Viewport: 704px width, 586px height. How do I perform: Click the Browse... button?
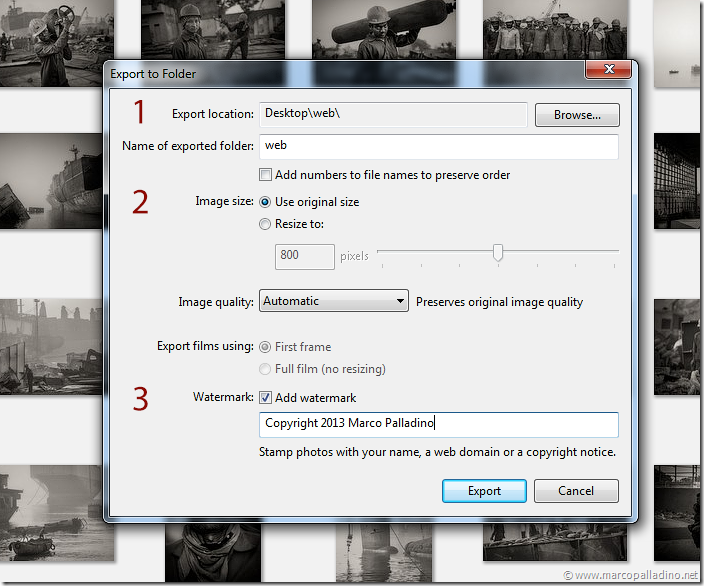(x=577, y=115)
